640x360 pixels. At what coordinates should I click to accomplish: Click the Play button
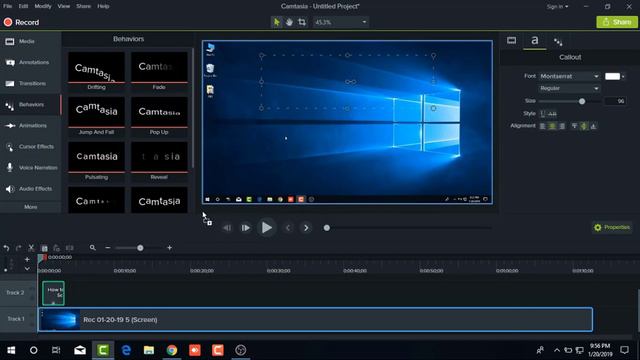pos(267,228)
